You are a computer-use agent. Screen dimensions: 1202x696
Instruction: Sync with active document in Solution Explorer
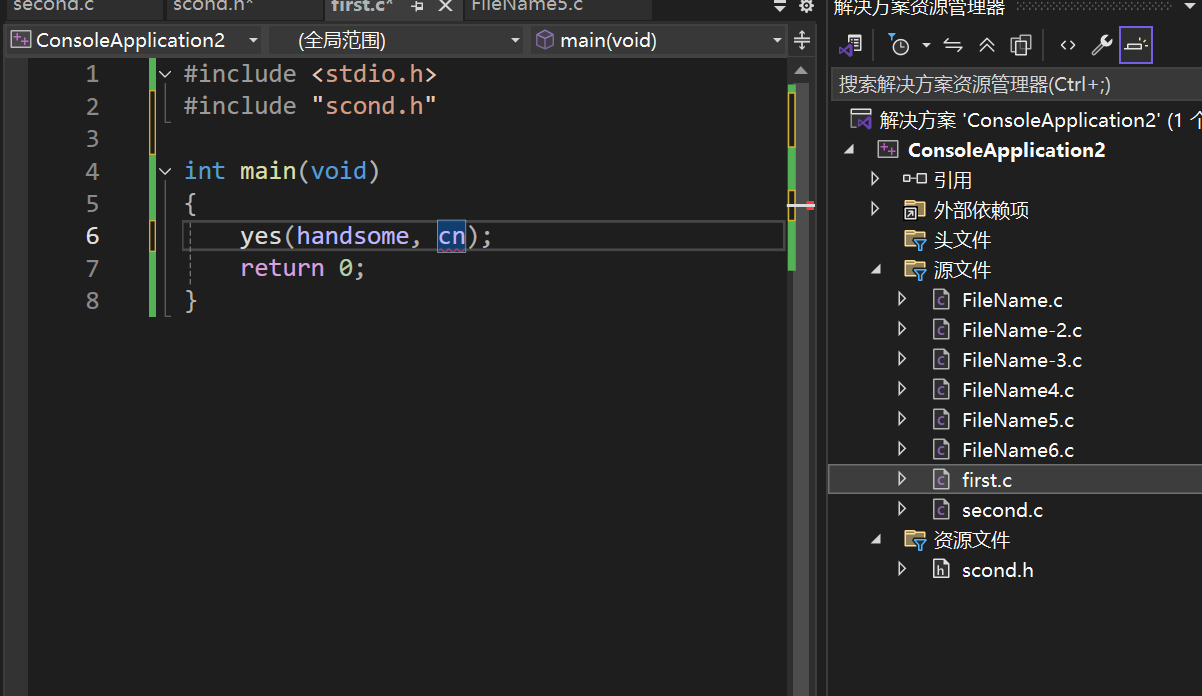(953, 45)
